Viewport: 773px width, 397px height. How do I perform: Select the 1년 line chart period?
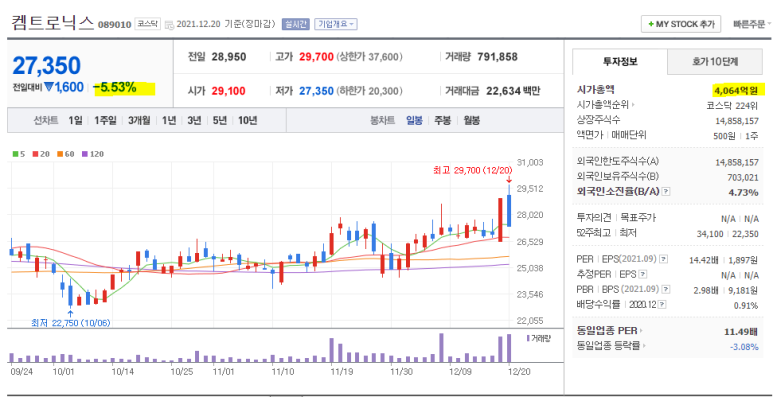[x=169, y=120]
